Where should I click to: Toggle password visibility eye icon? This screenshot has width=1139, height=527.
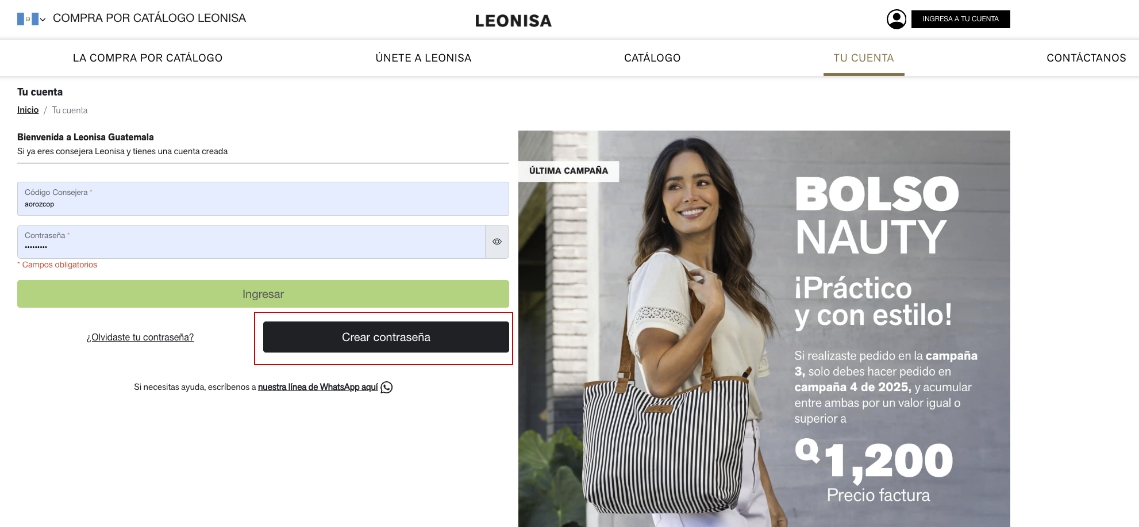pos(497,242)
